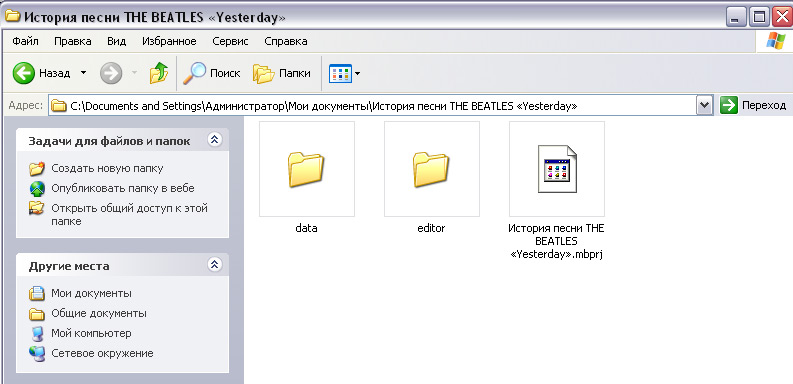Open the Views dropdown arrow

click(x=358, y=74)
